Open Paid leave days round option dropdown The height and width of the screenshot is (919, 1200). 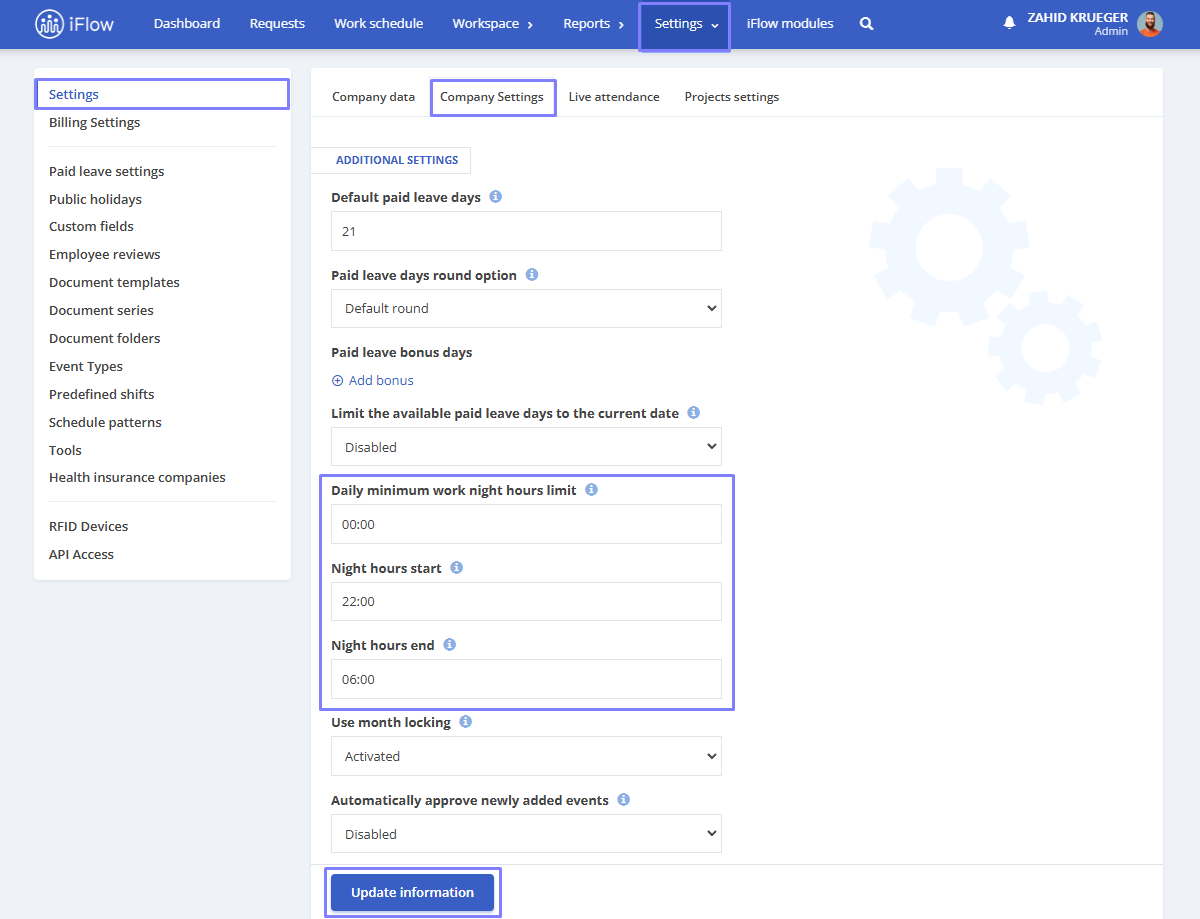[526, 308]
